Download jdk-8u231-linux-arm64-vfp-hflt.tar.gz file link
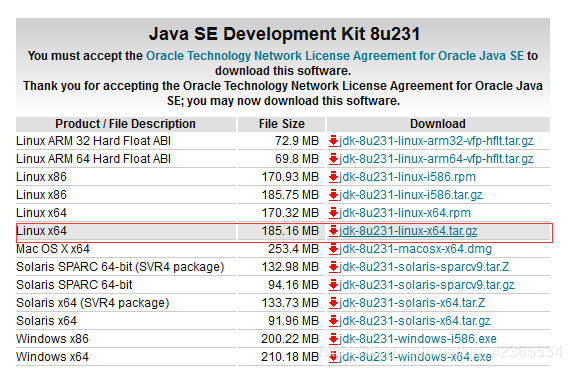572x370 pixels. click(436, 159)
